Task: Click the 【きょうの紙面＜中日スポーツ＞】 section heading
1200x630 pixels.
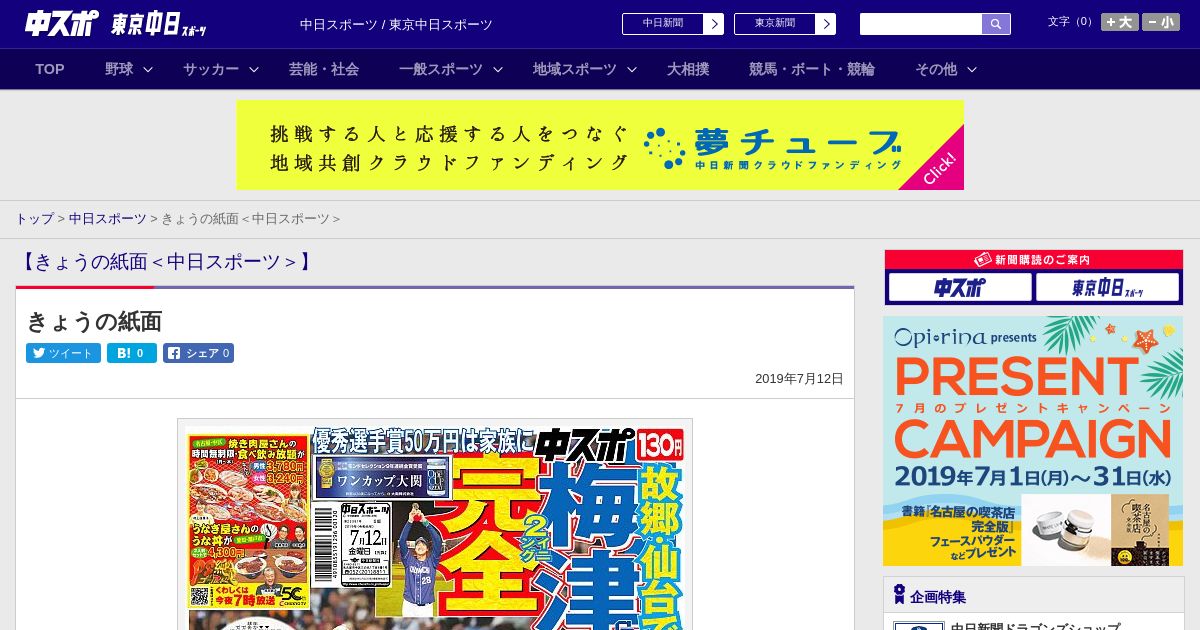Action: tap(166, 262)
